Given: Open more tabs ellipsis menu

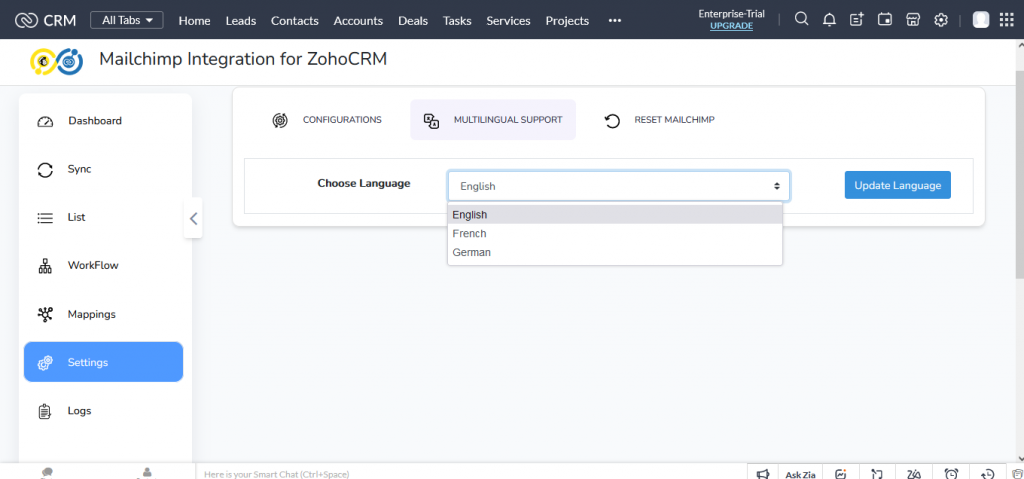Looking at the screenshot, I should click(615, 20).
